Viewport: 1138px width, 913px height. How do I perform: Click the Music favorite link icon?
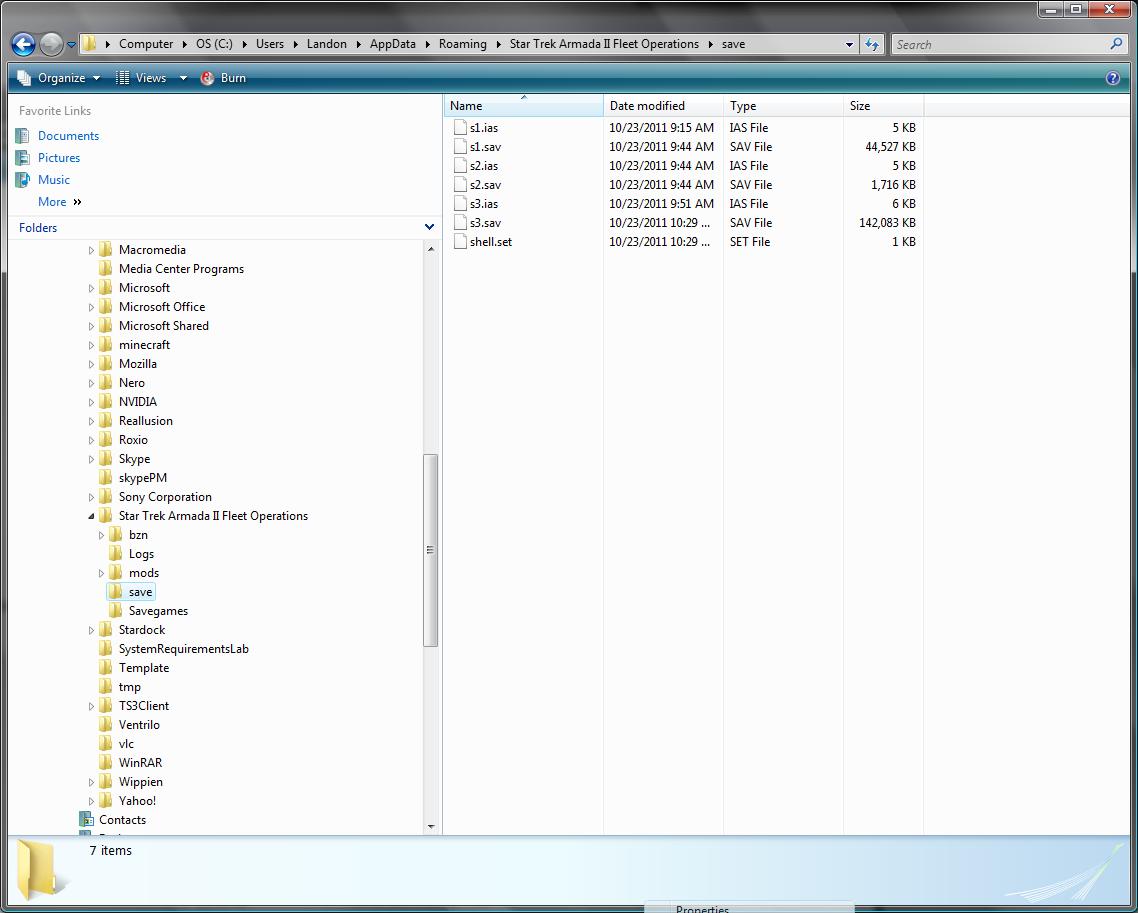tap(23, 180)
